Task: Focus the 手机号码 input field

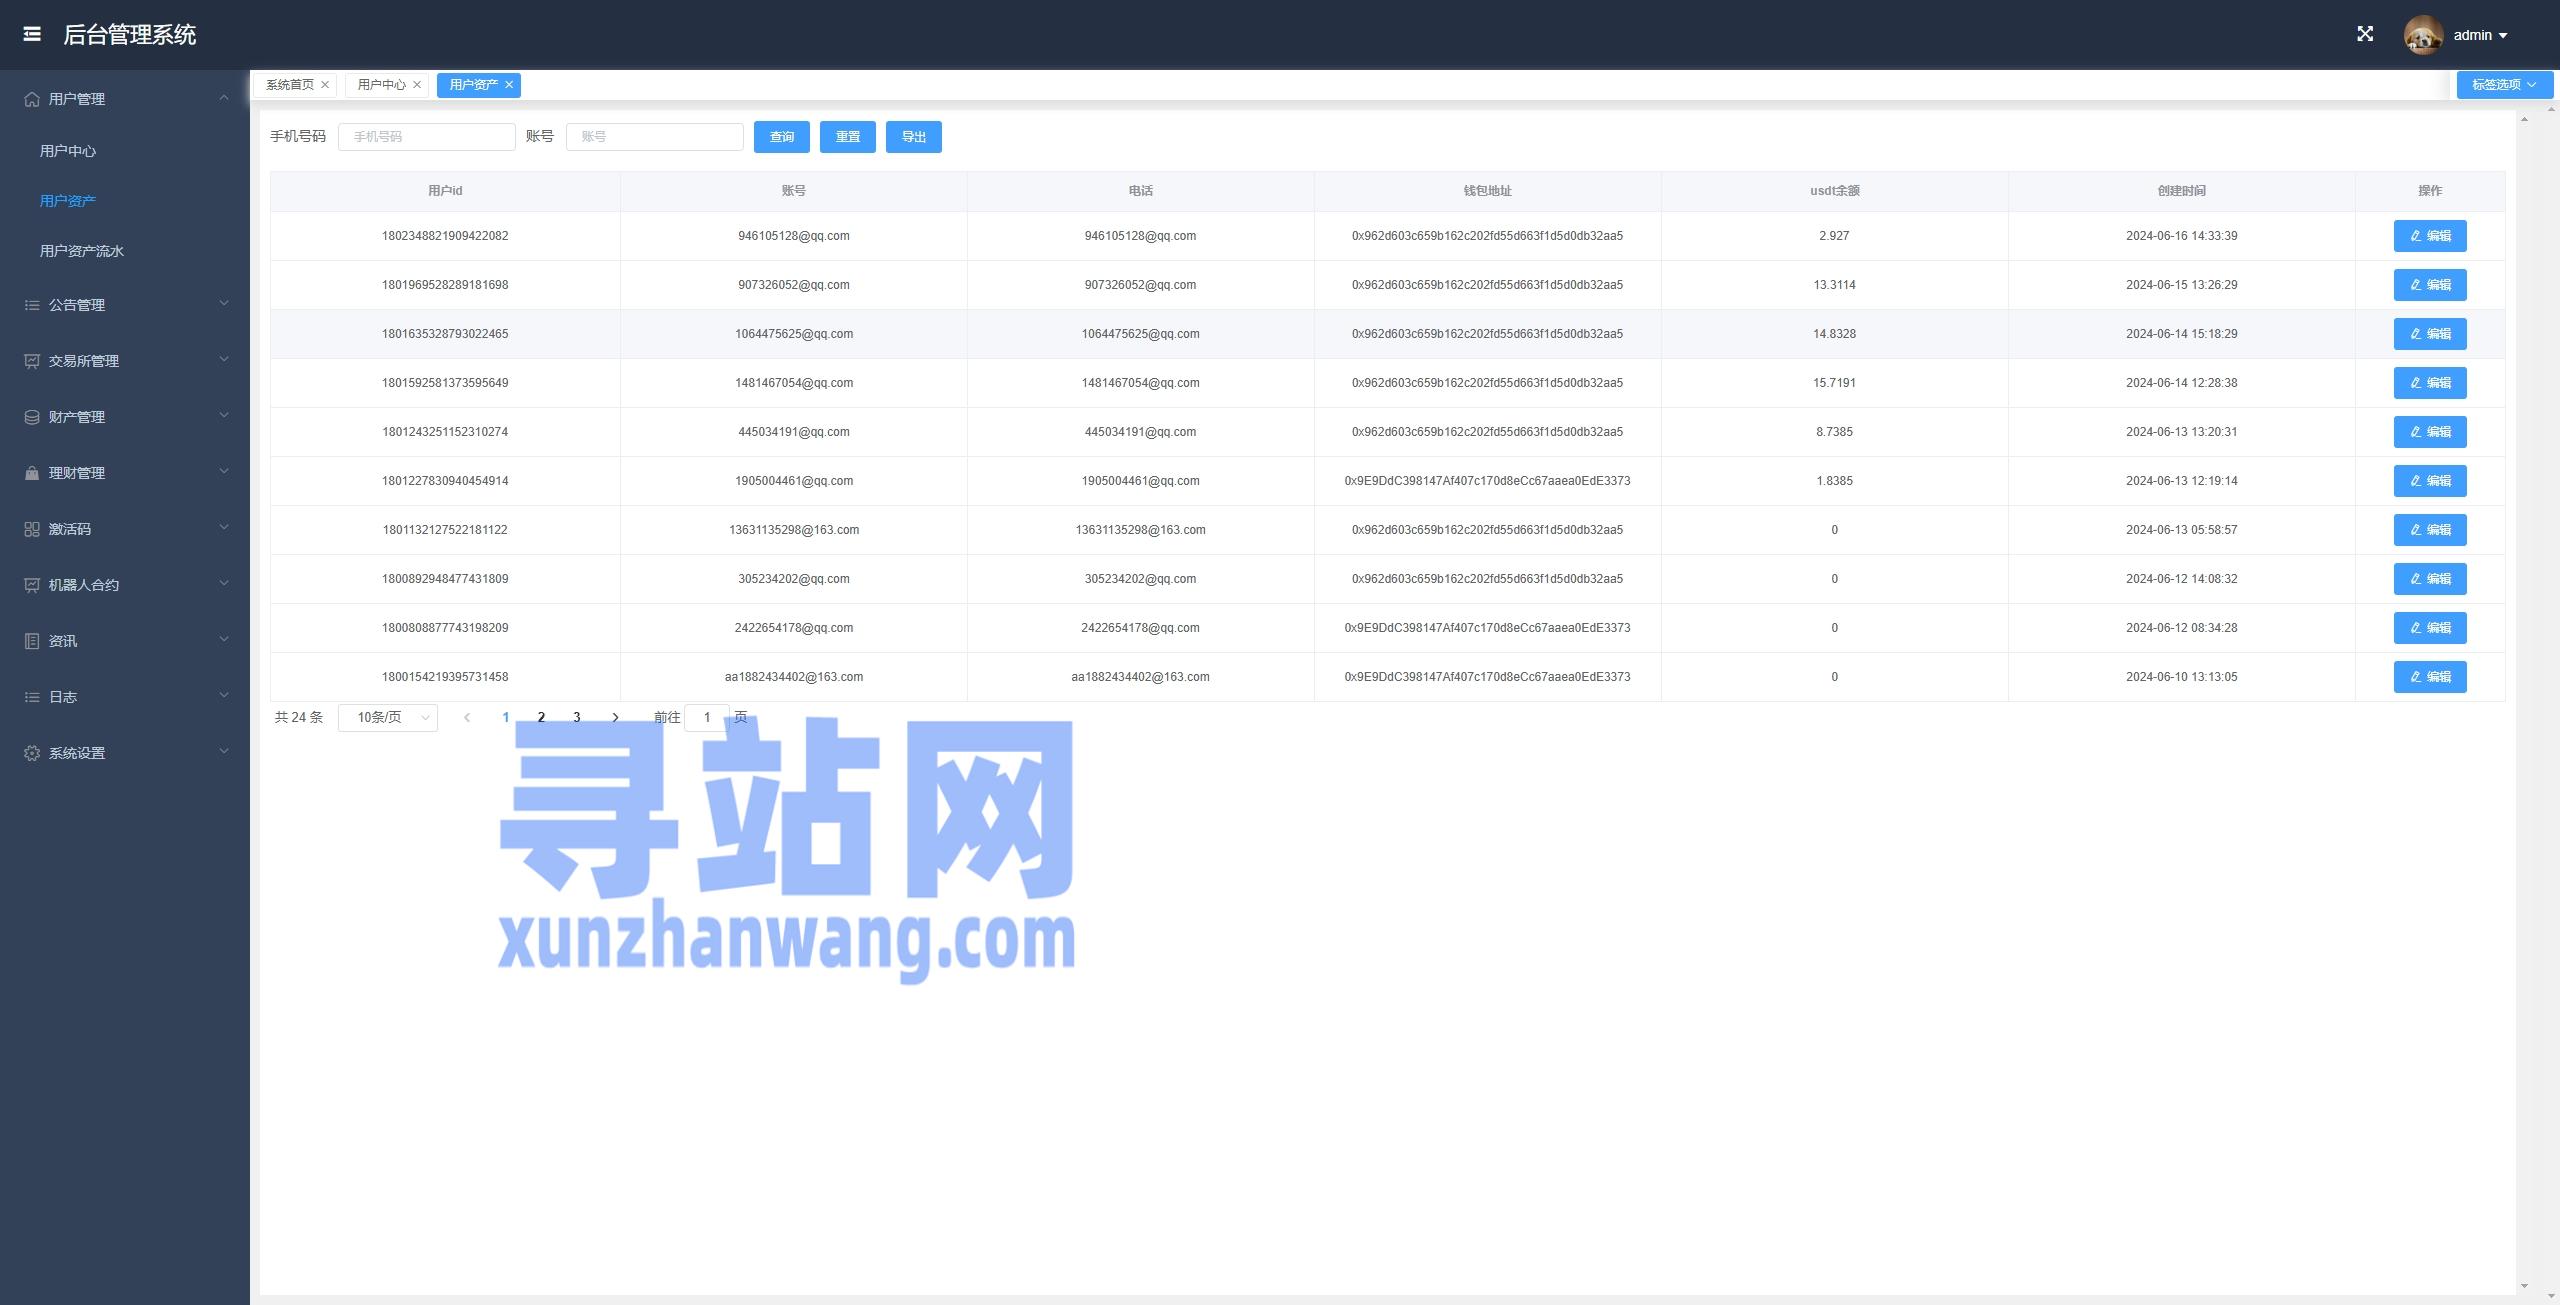Action: (x=427, y=137)
